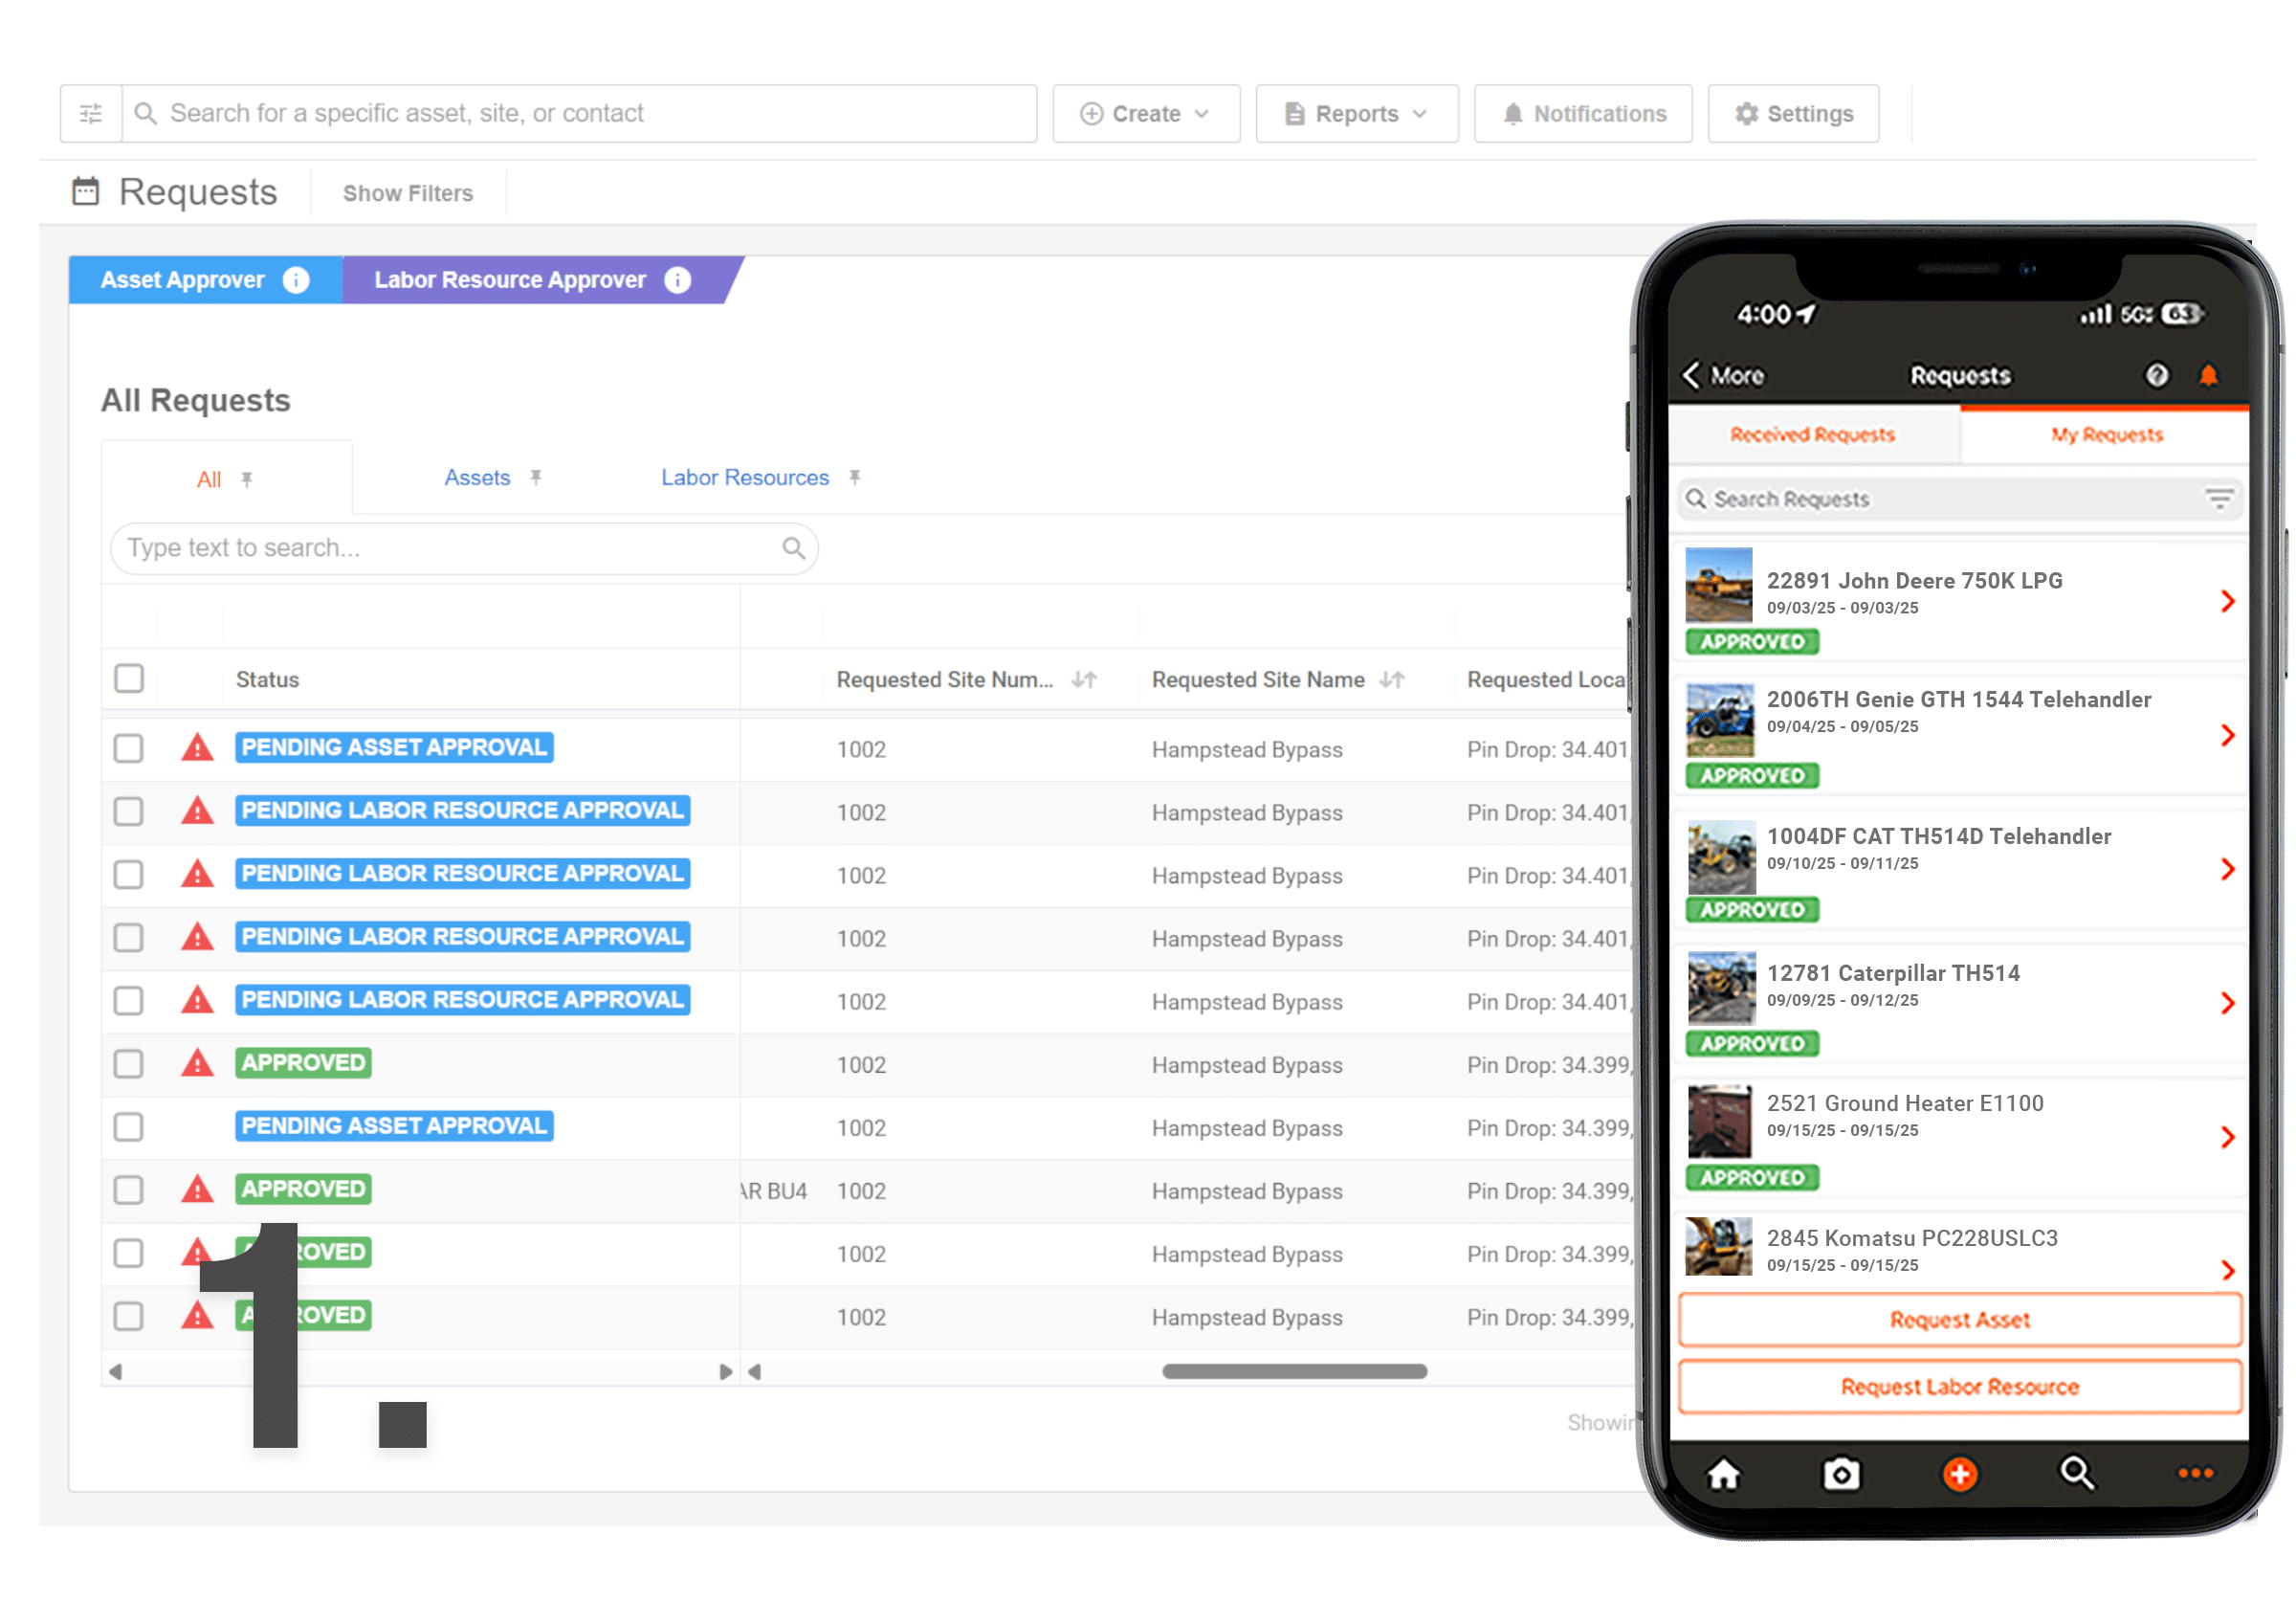
Task: Open the Reports dropdown
Action: pos(1356,113)
